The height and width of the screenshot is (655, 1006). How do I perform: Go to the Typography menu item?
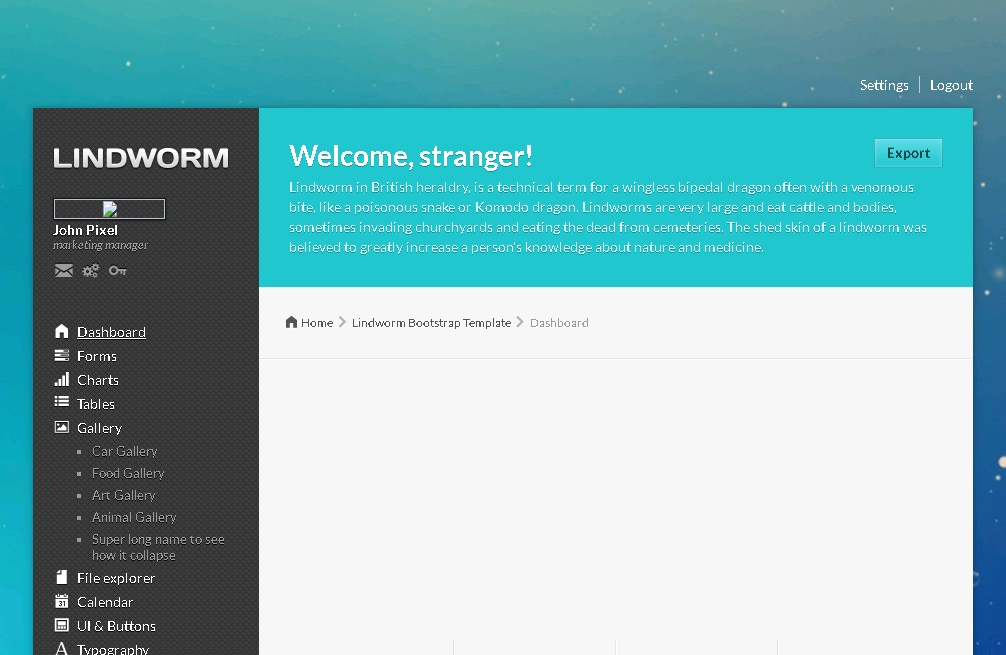[x=113, y=648]
